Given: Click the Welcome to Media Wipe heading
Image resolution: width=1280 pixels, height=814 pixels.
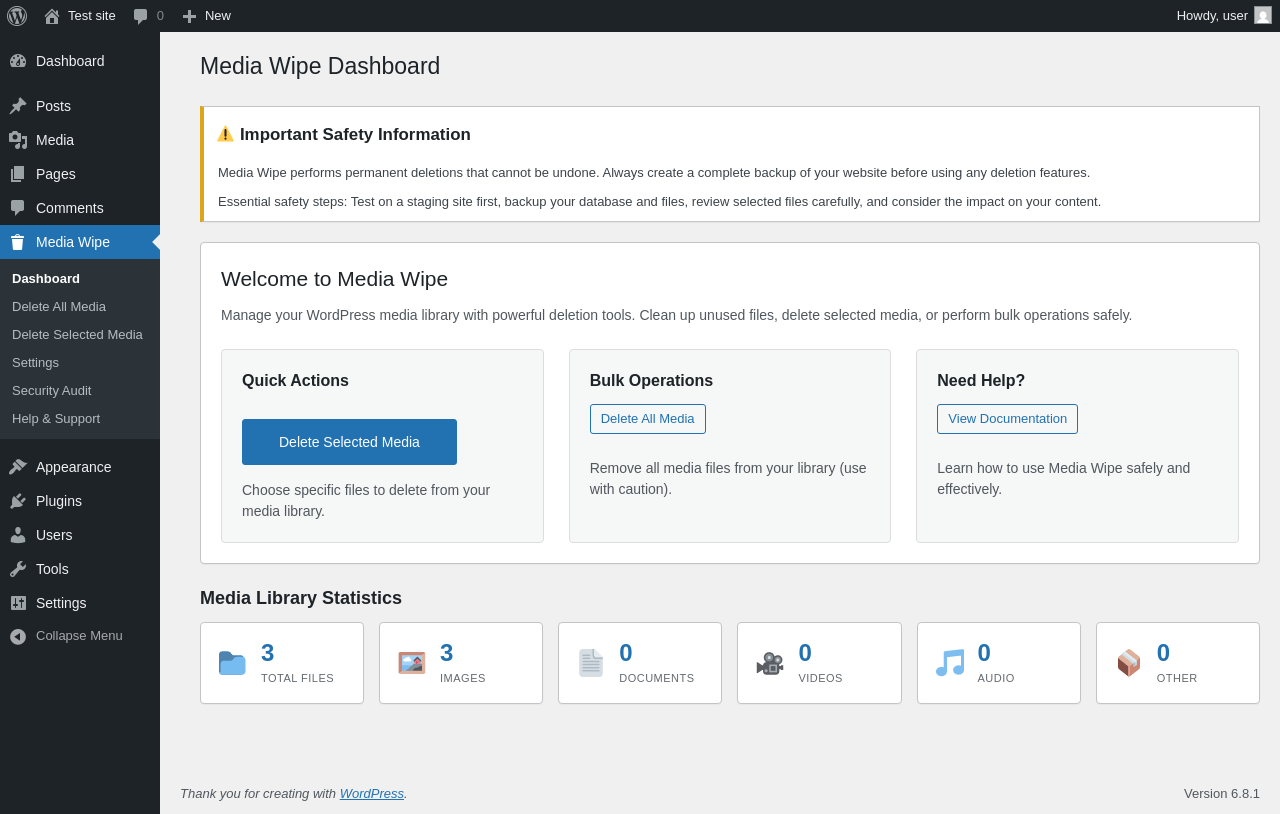Looking at the screenshot, I should coord(334,279).
